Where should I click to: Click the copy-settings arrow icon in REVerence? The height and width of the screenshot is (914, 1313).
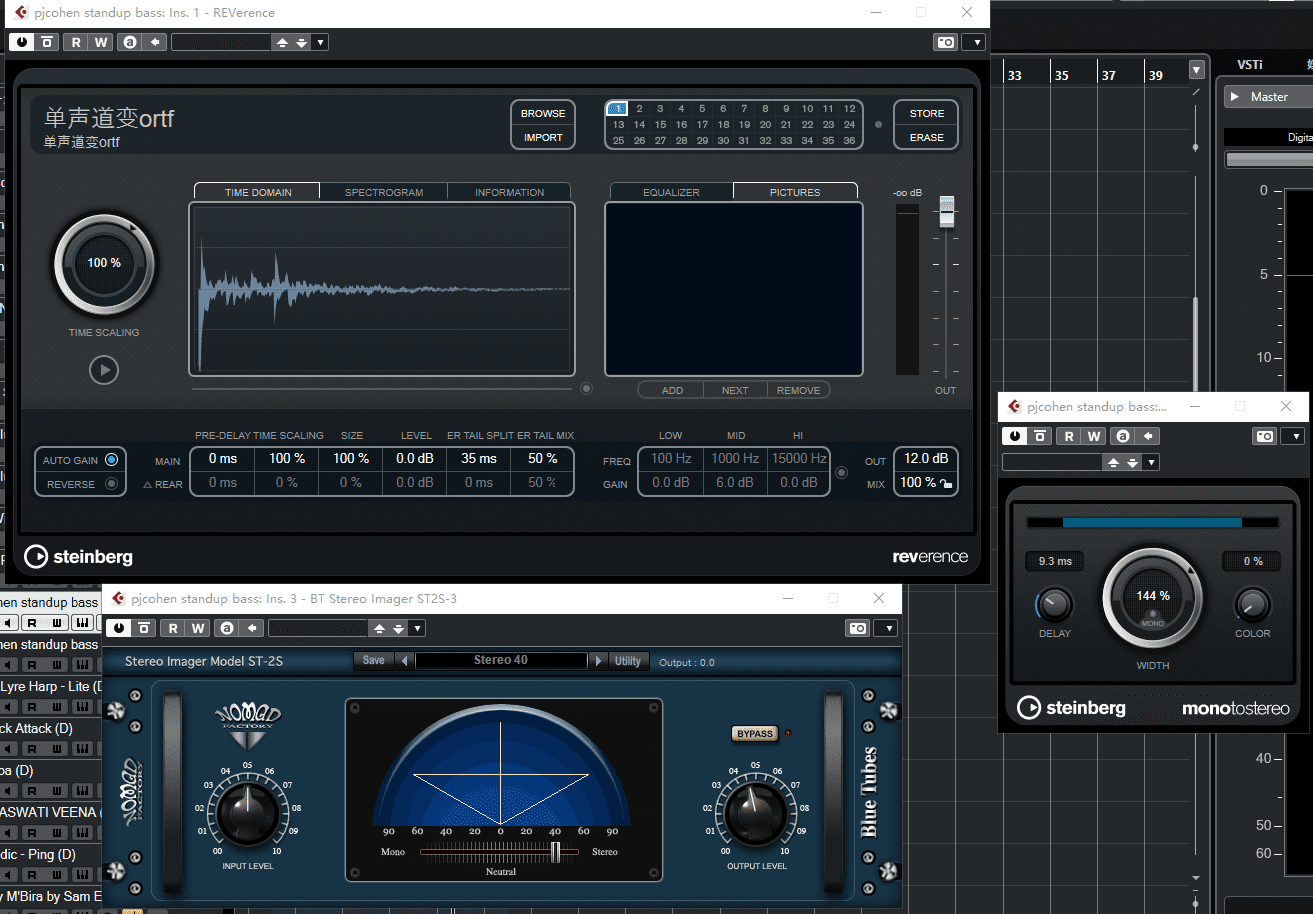pyautogui.click(x=155, y=42)
